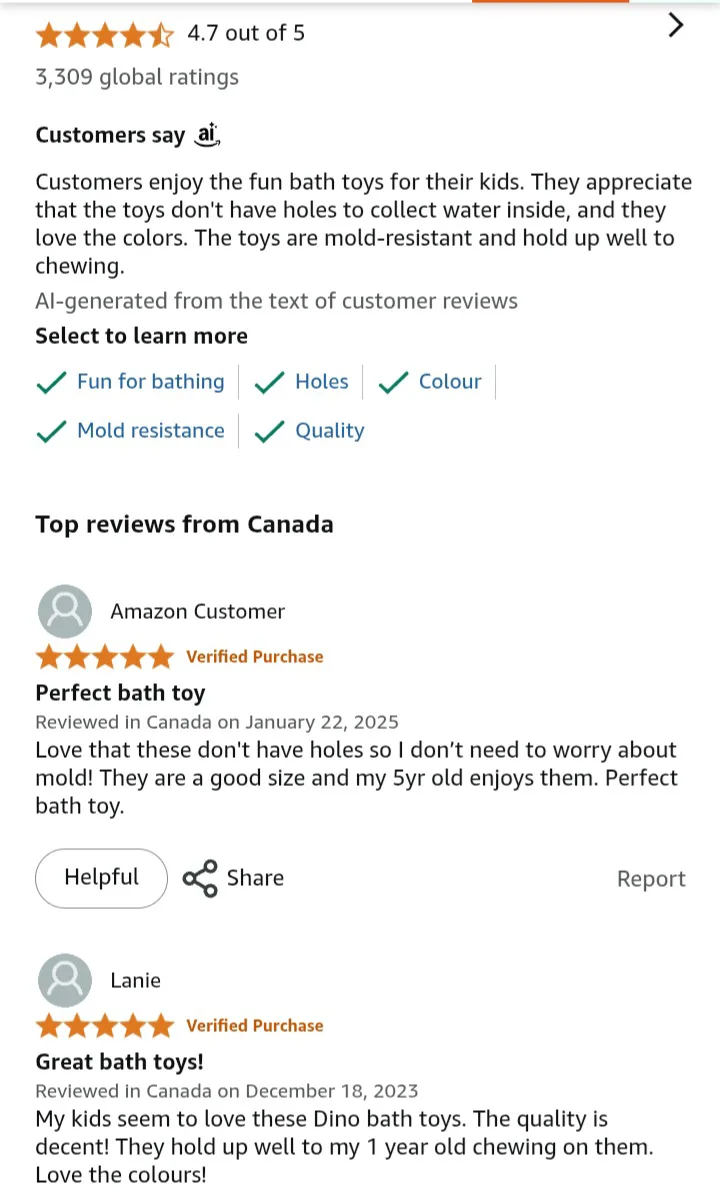Tap the share icon on first review
The image size is (720, 1199).
pos(200,878)
